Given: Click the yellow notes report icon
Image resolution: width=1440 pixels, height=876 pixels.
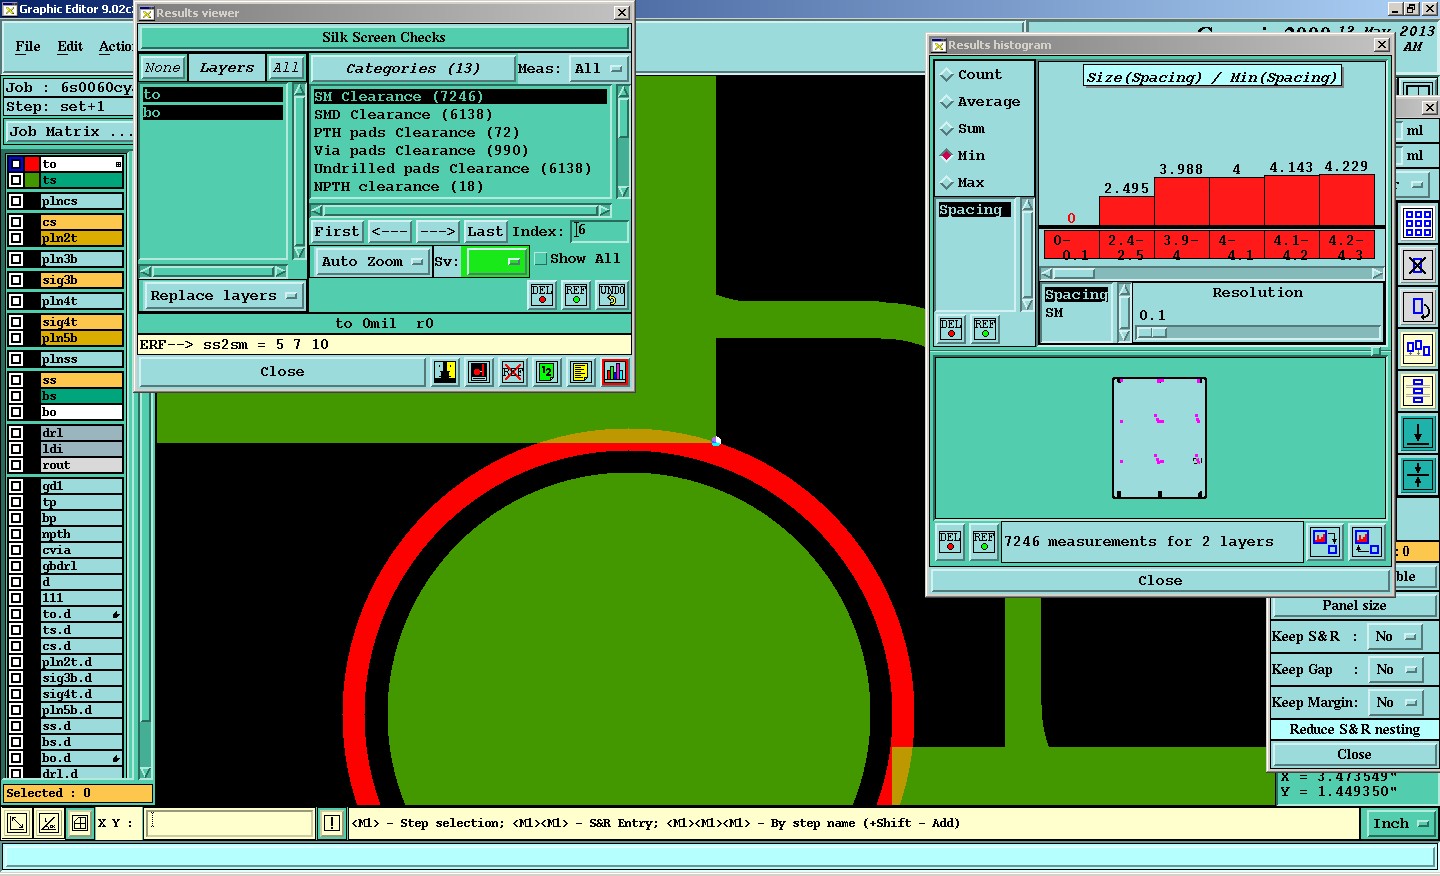Looking at the screenshot, I should pos(580,372).
